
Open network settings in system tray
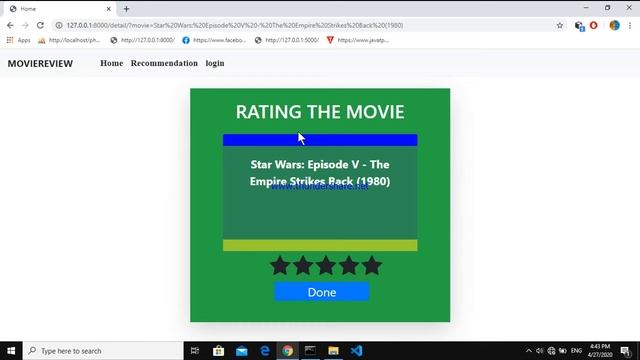(x=551, y=351)
